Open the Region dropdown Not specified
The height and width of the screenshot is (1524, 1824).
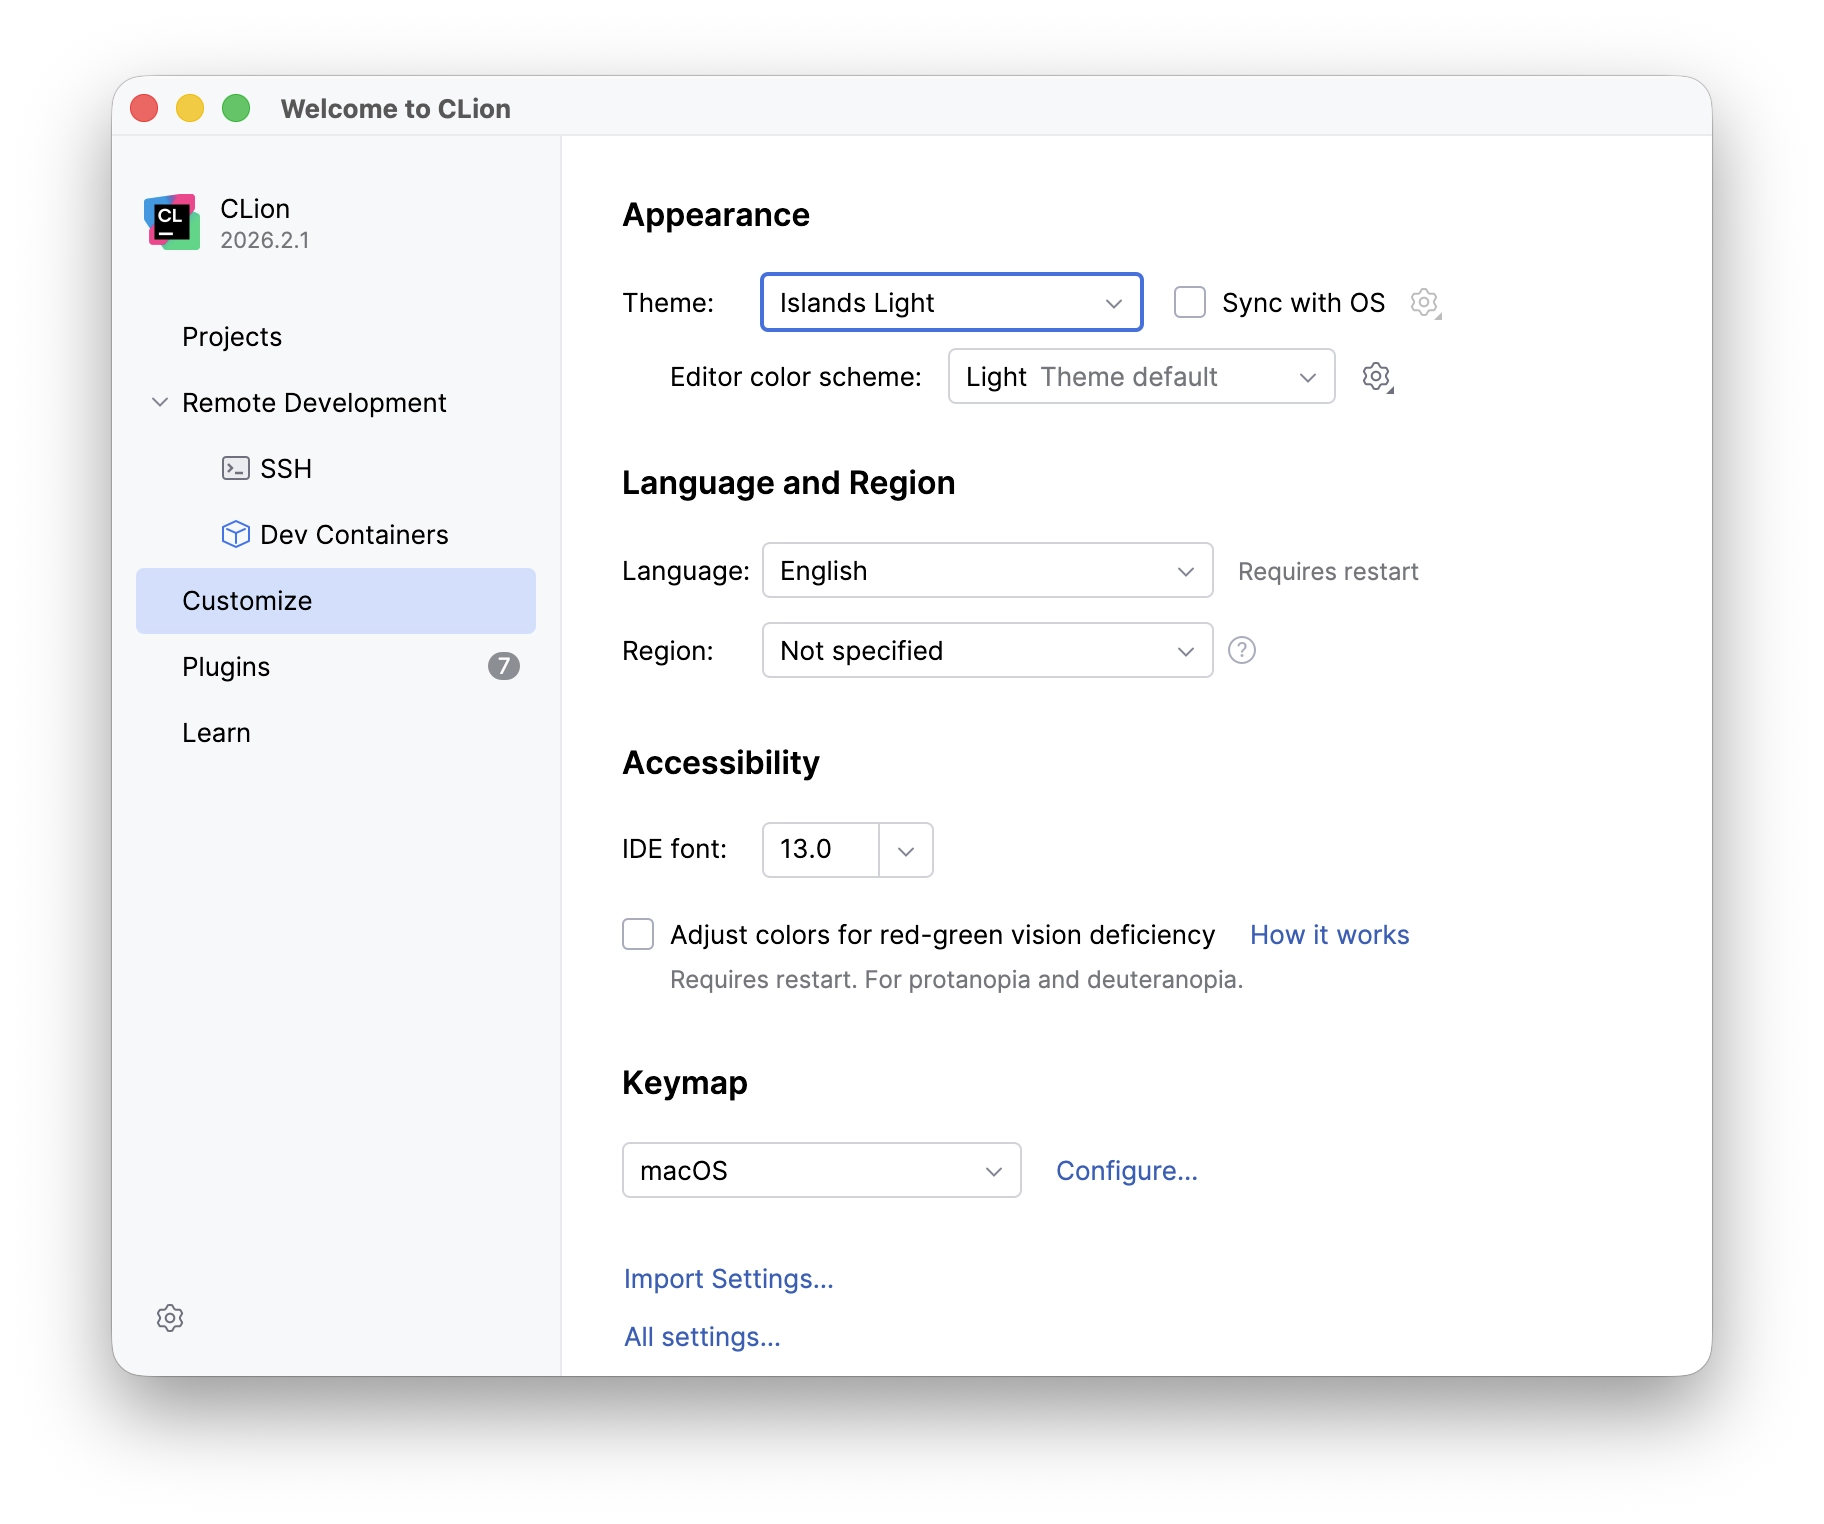tap(988, 650)
